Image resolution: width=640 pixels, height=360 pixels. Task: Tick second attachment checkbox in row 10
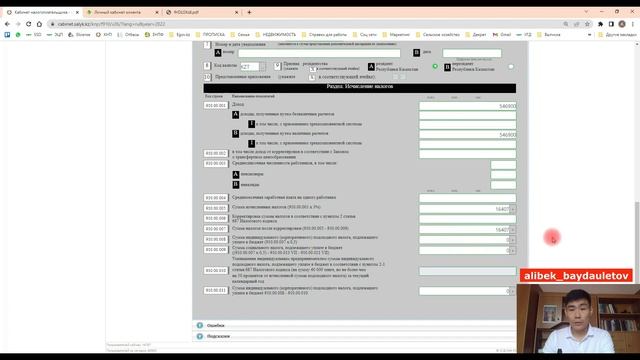pos(403,77)
